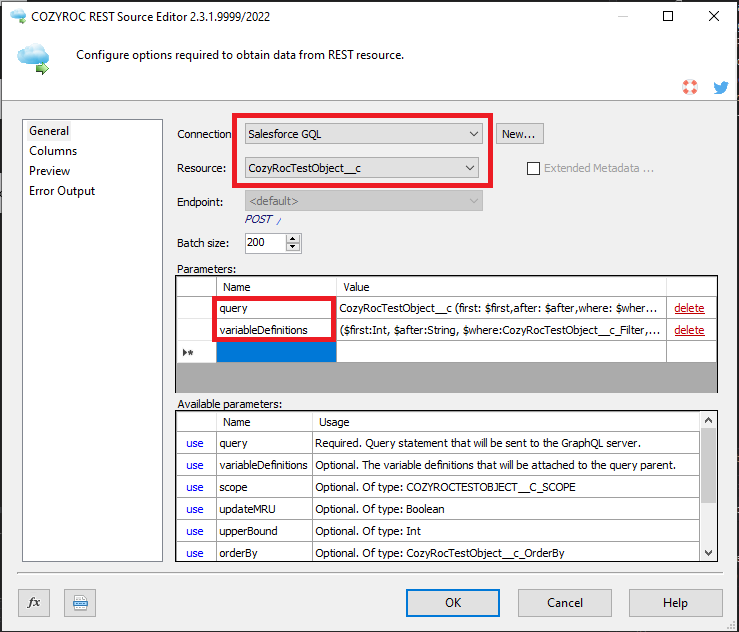Increase batch size with up arrow
Image resolution: width=739 pixels, height=632 pixels.
coord(293,238)
